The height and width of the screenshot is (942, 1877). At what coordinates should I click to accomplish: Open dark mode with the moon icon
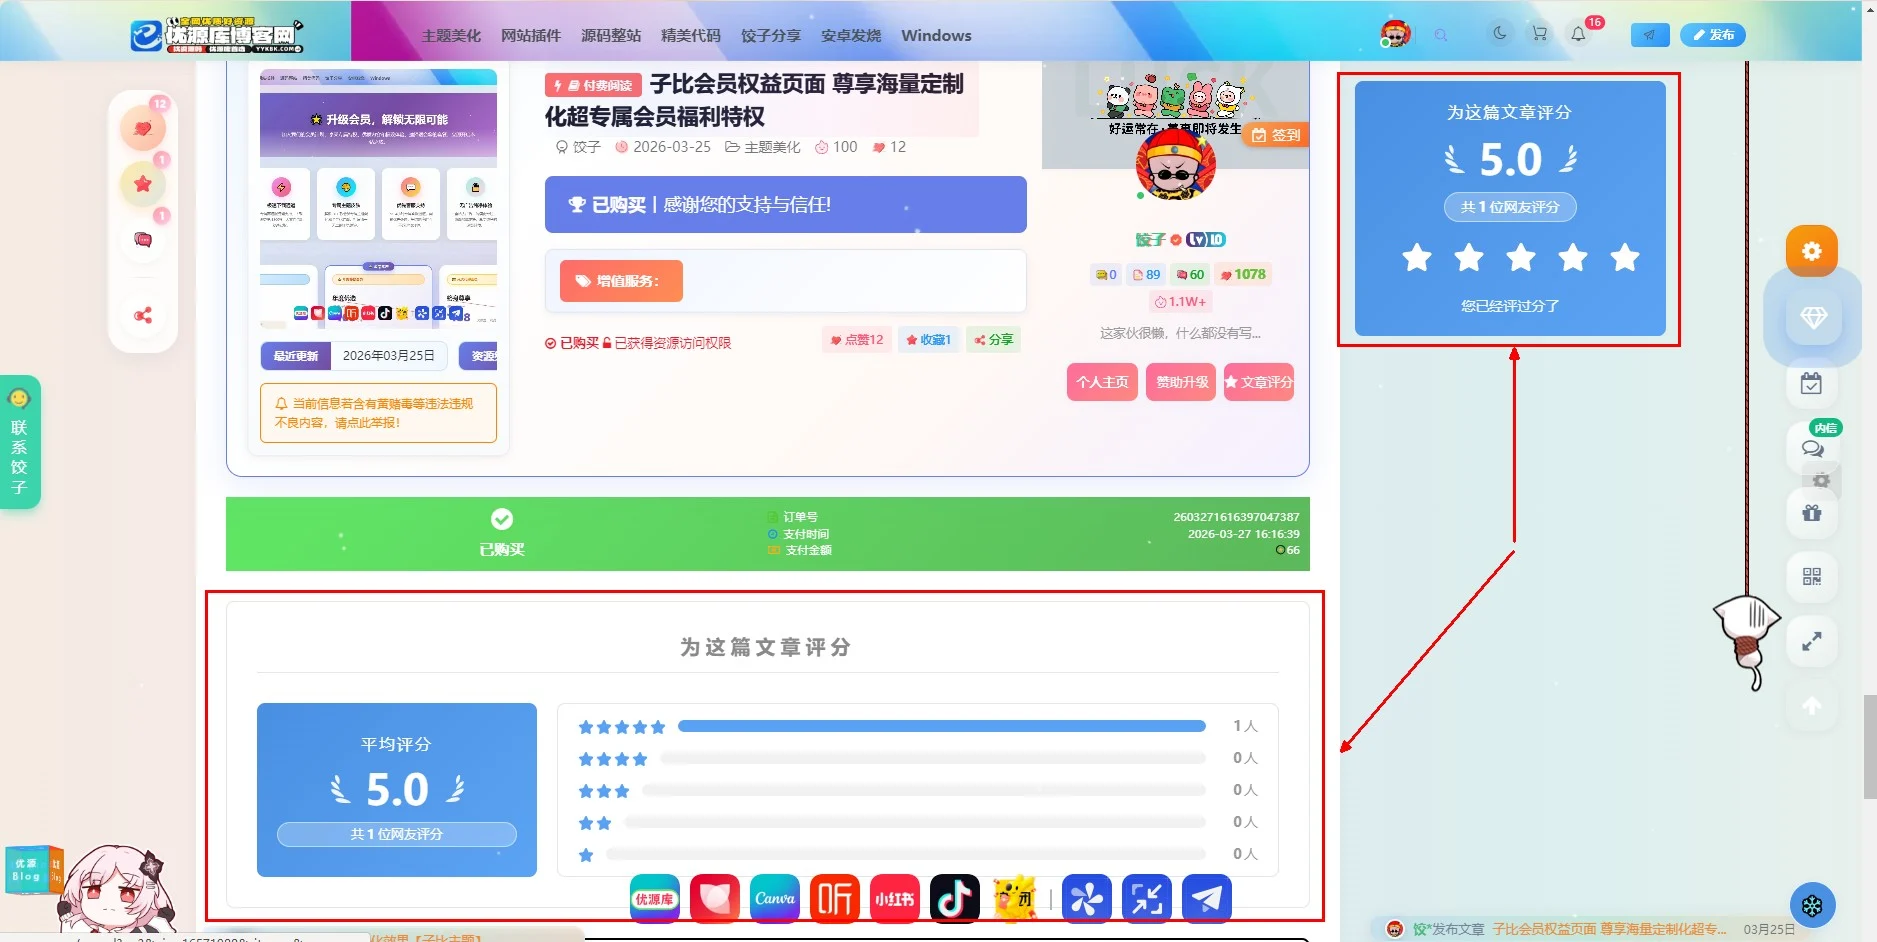tap(1499, 33)
